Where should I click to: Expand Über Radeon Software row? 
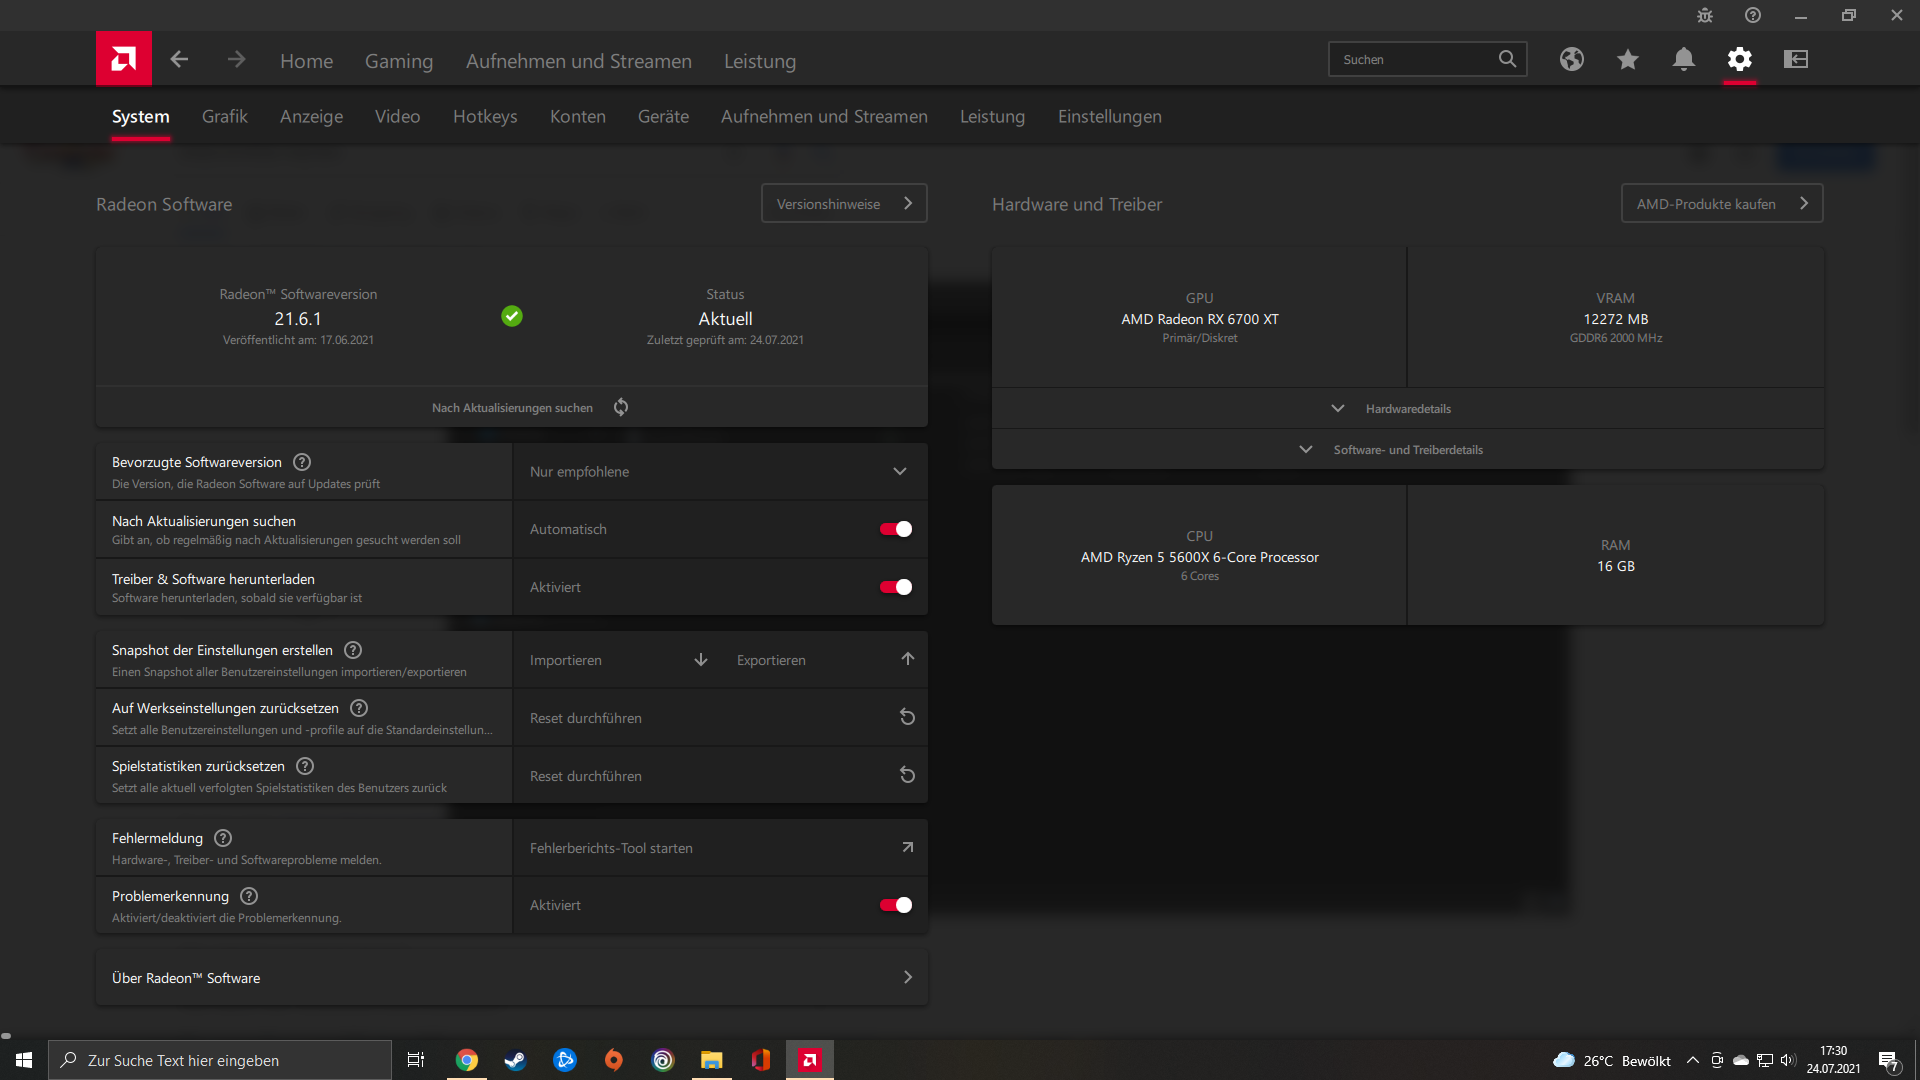pyautogui.click(x=512, y=978)
